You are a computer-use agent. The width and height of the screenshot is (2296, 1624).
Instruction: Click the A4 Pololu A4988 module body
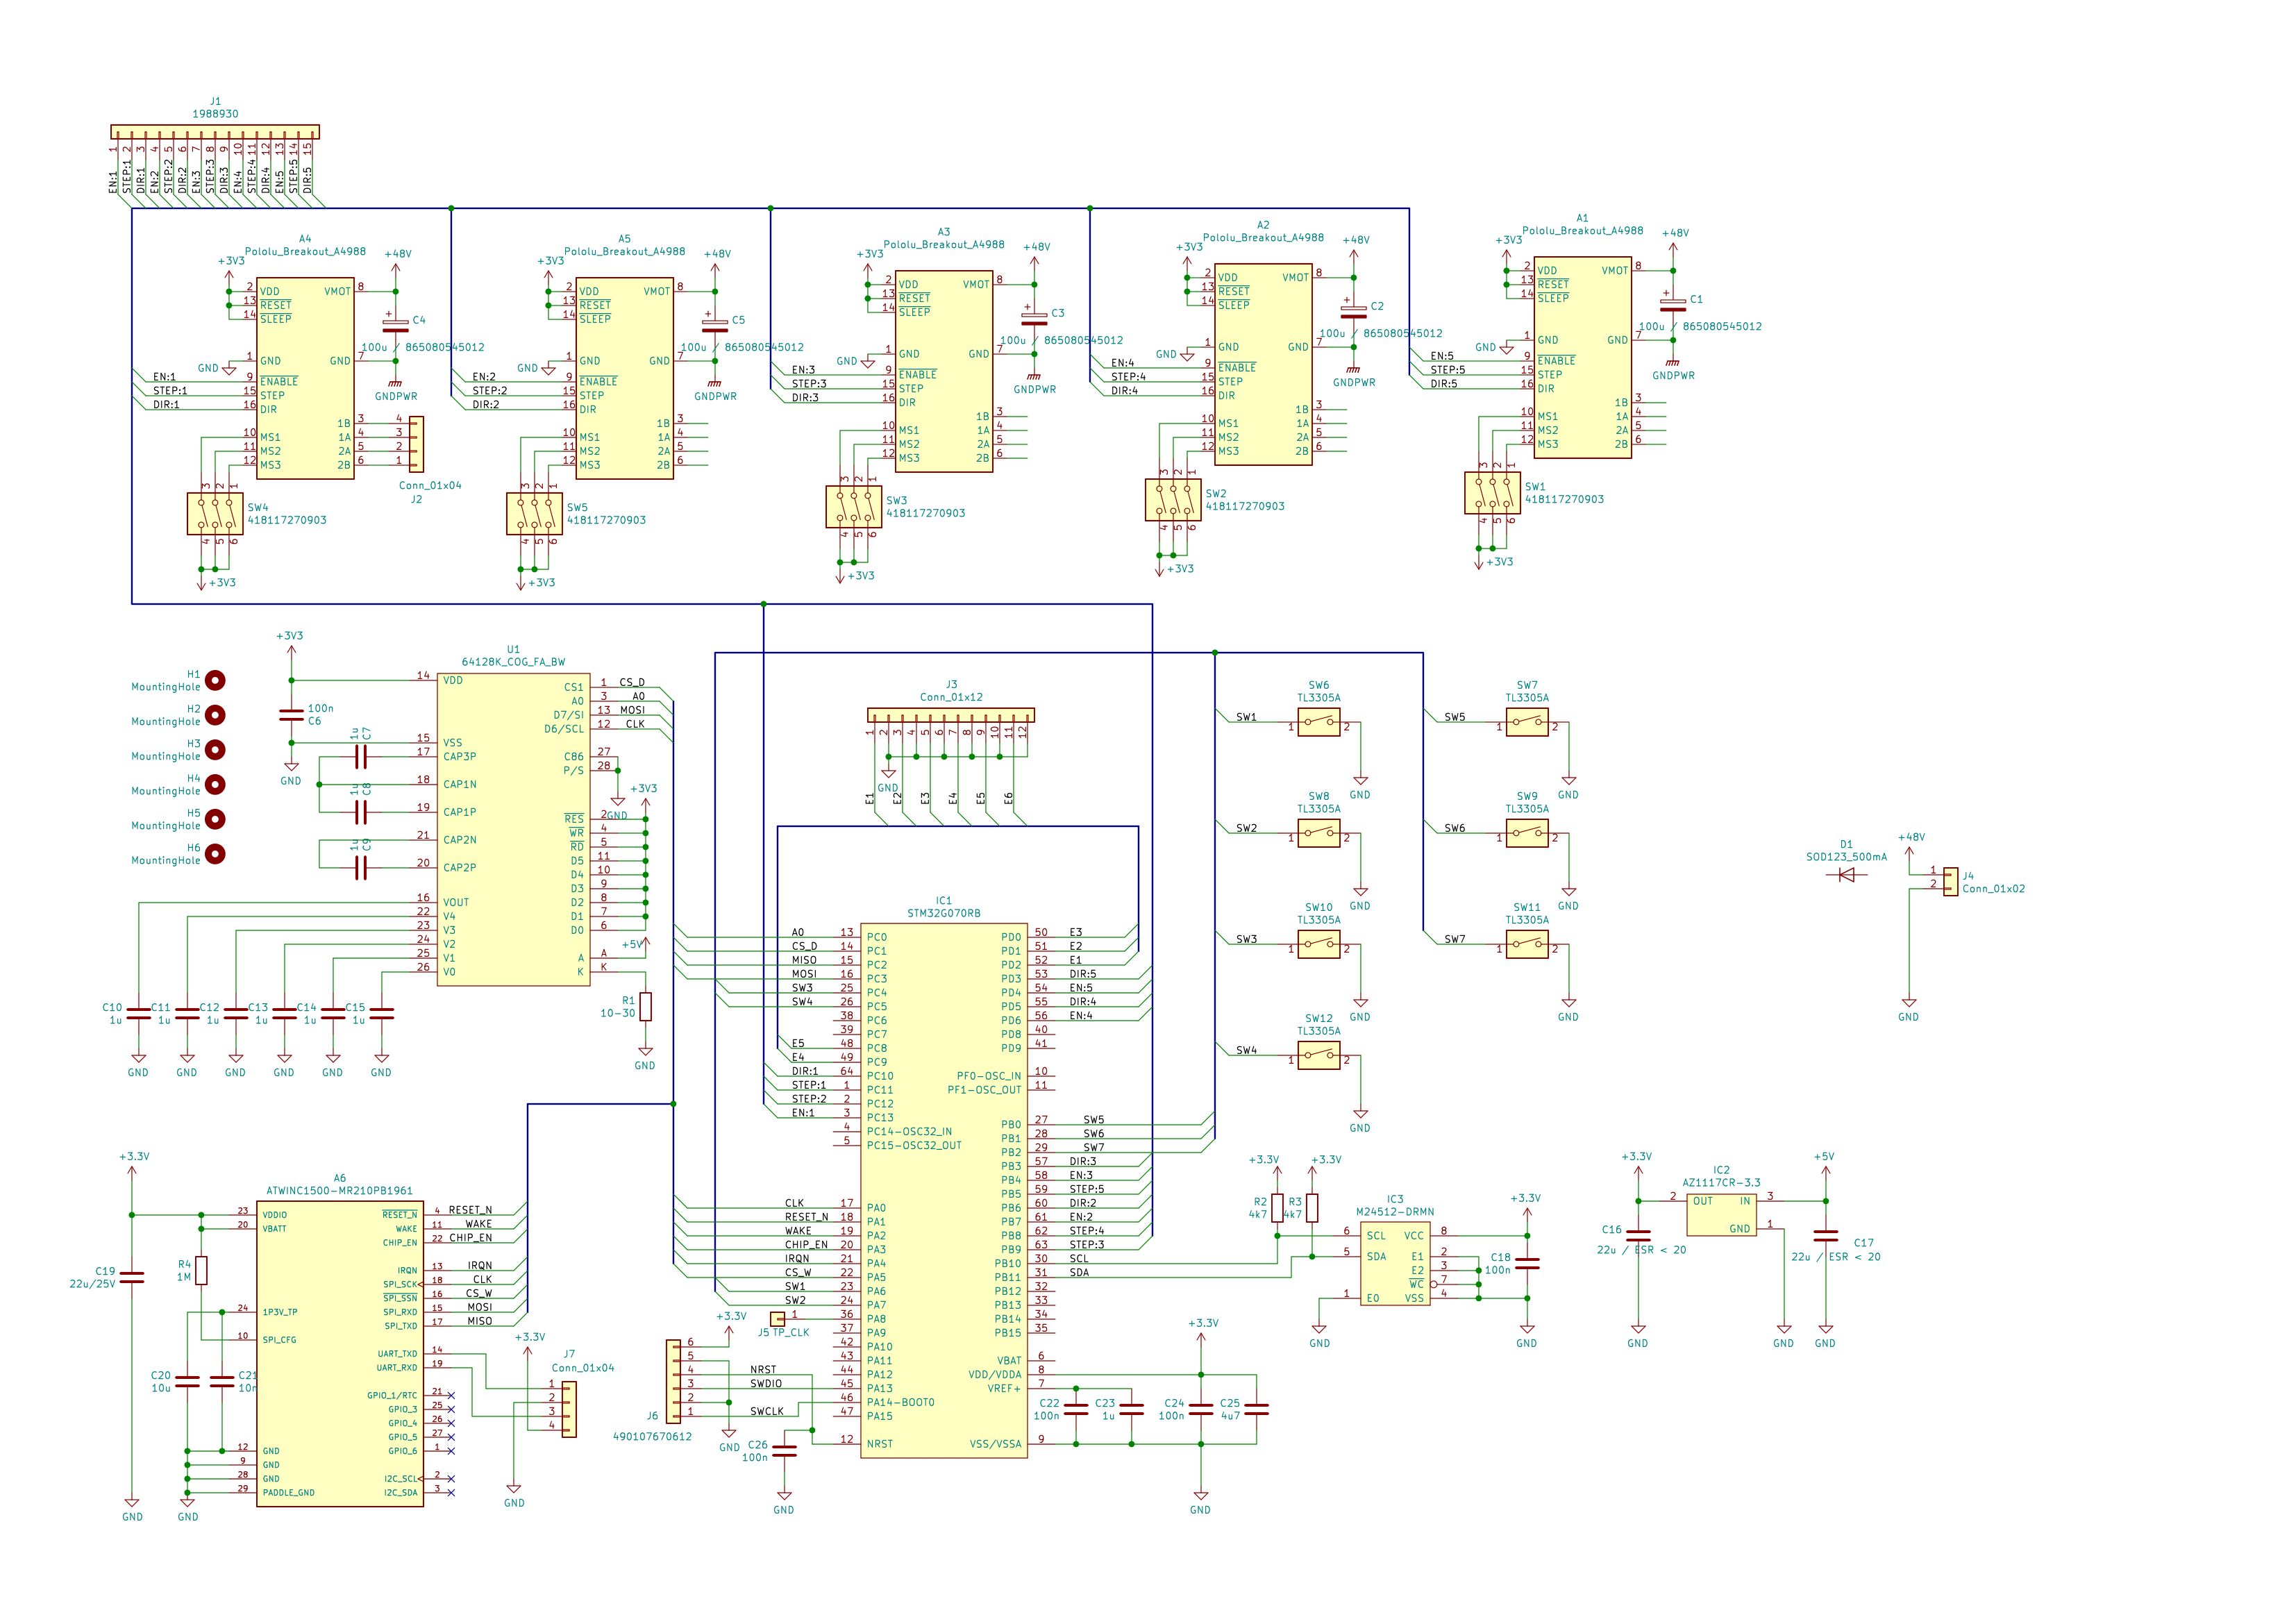click(305, 378)
